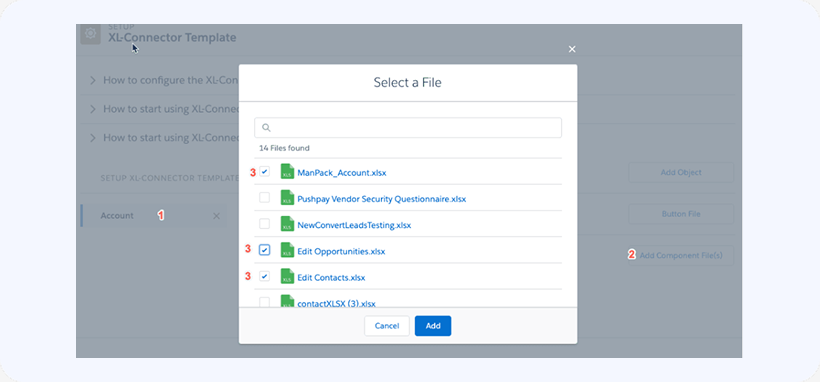Open ManPack_Account.xlsx file link
This screenshot has height=382, width=820.
point(341,173)
